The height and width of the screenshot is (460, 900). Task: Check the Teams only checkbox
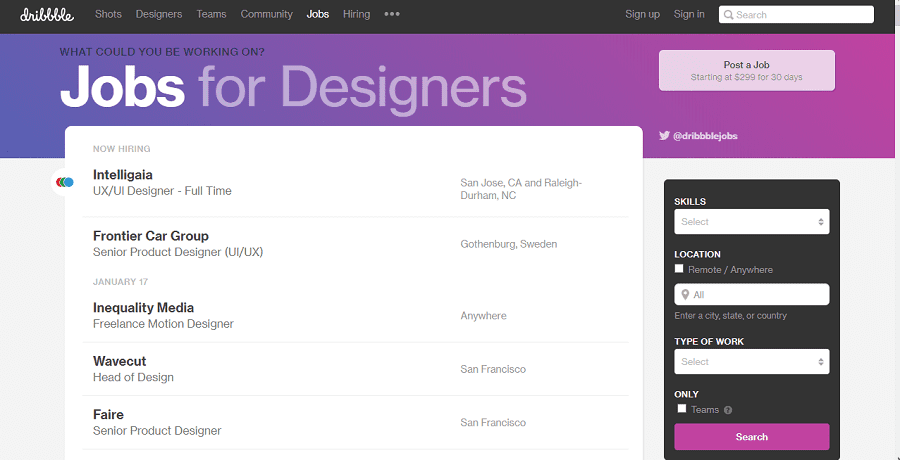point(682,408)
